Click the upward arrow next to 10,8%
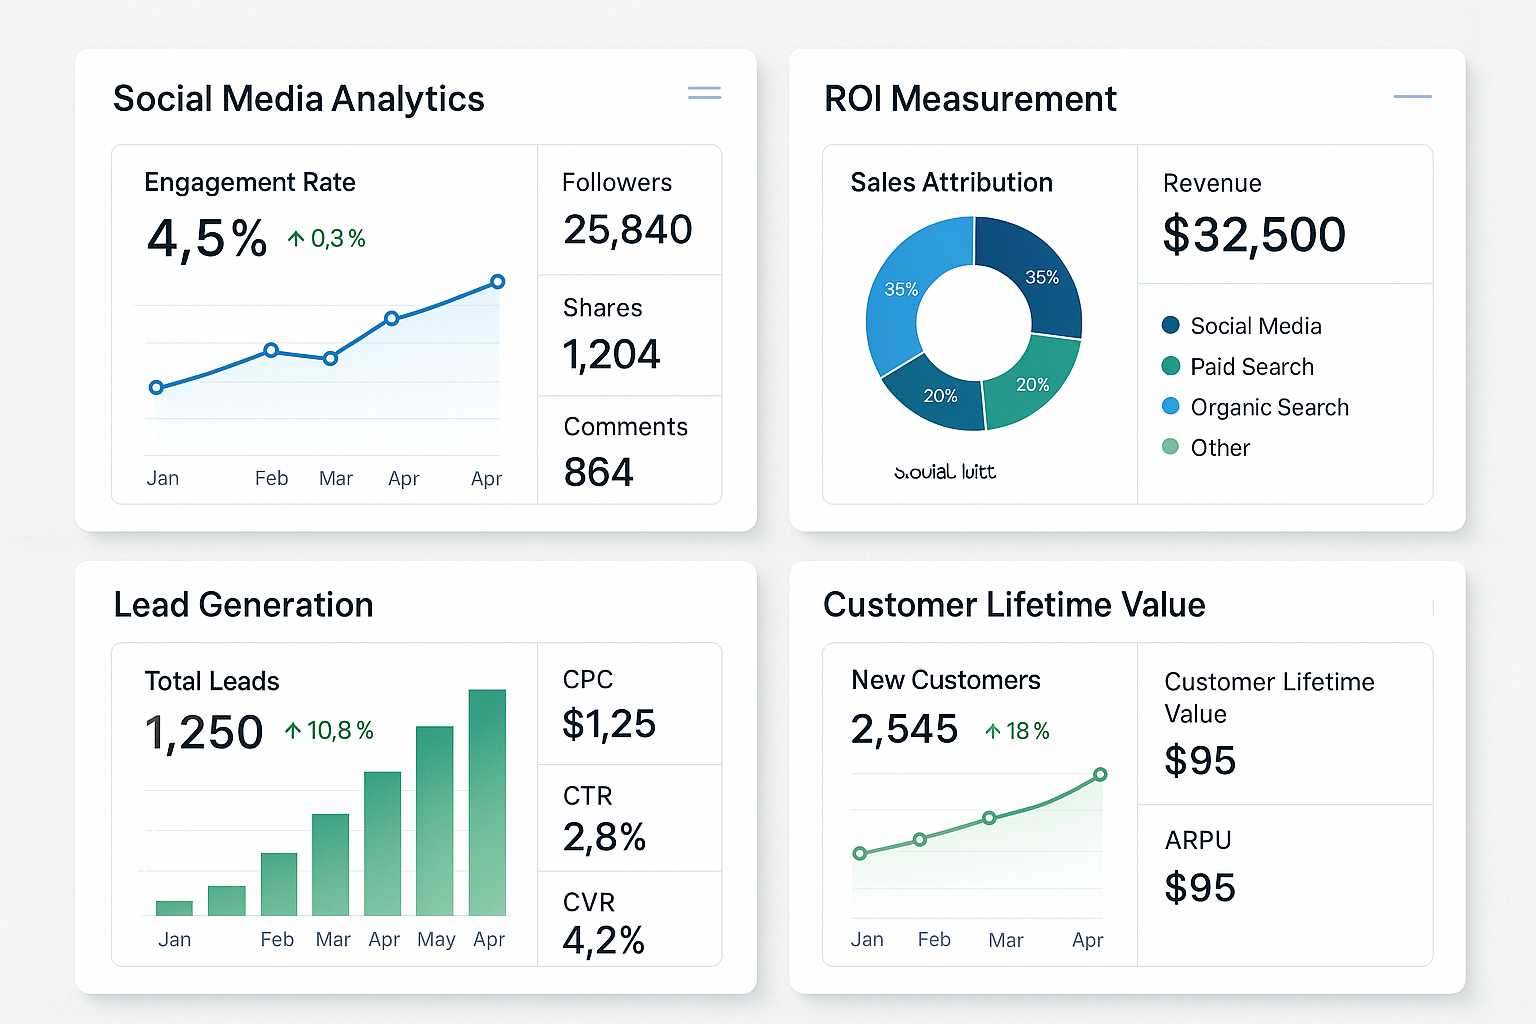This screenshot has height=1024, width=1536. coord(295,730)
